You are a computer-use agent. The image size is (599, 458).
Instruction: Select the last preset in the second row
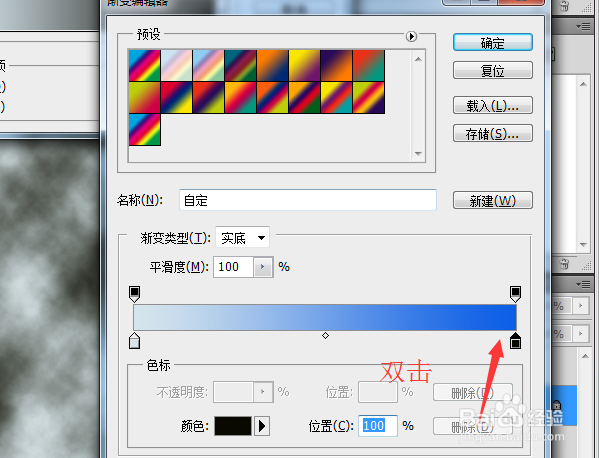(369, 97)
